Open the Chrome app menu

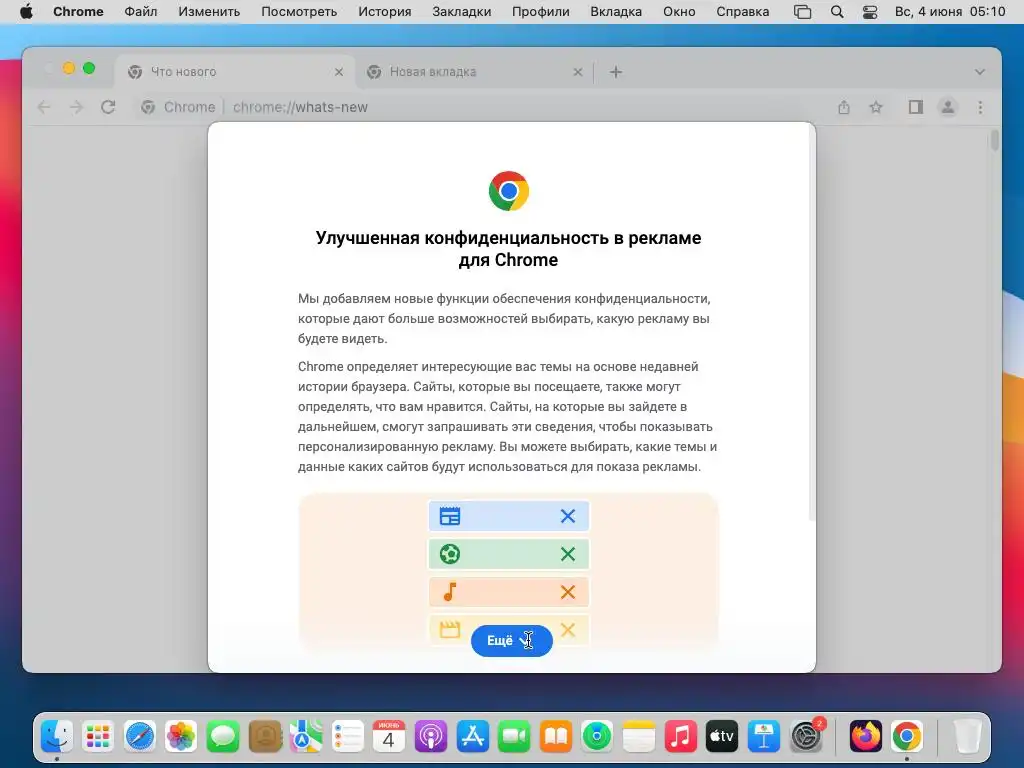[78, 12]
